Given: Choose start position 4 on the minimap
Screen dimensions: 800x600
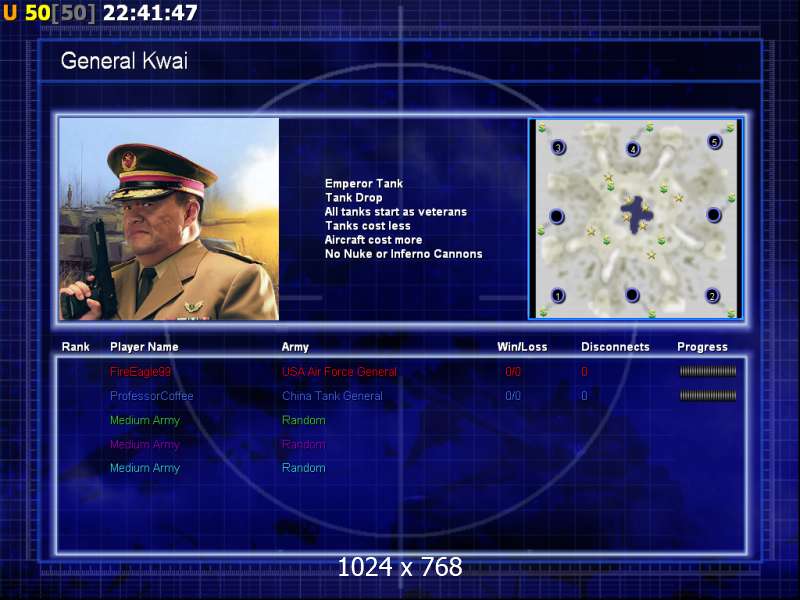Looking at the screenshot, I should 633,149.
